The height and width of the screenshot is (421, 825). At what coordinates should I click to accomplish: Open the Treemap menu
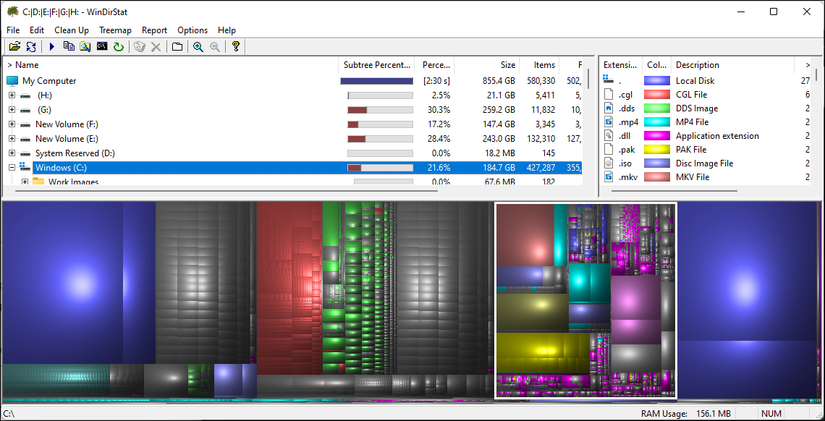point(114,30)
